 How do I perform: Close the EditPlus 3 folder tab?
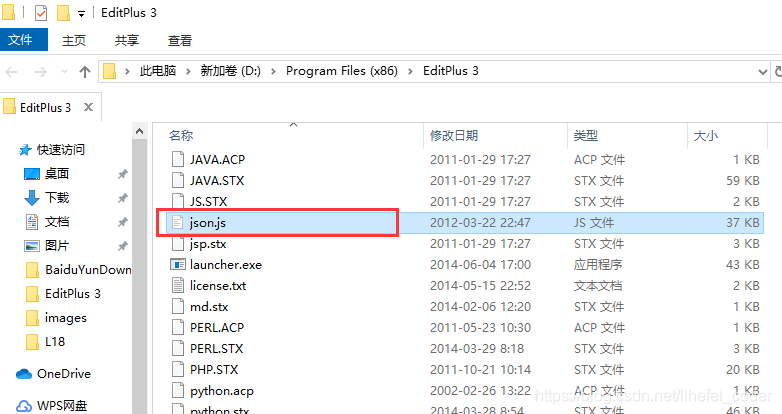point(88,107)
